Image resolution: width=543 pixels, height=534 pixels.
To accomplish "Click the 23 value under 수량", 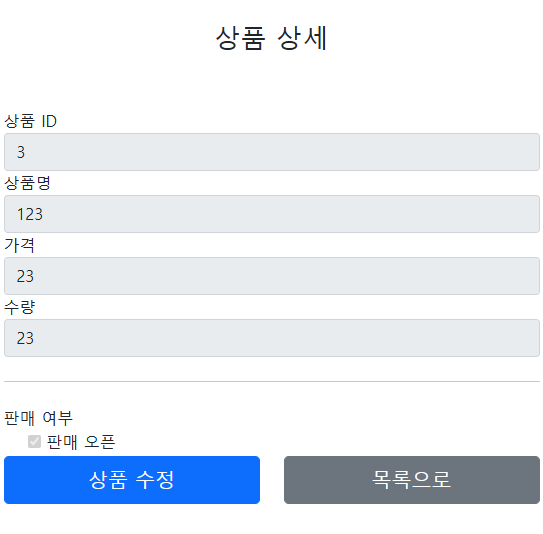I will [25, 338].
